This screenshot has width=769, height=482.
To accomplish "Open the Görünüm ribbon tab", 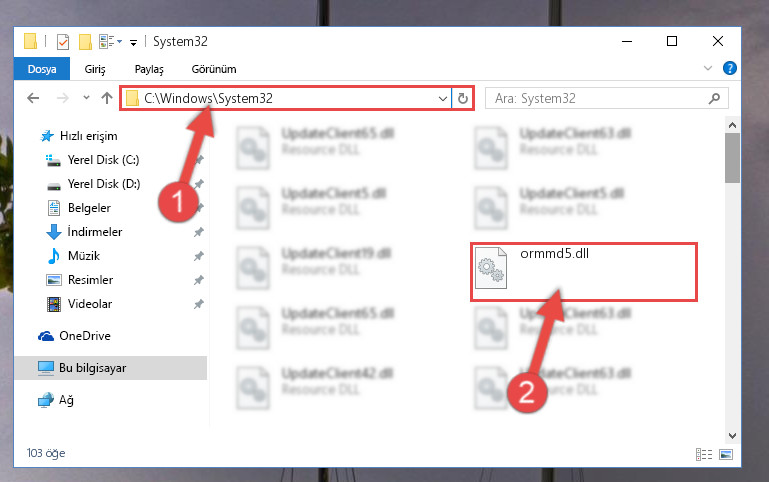I will click(x=214, y=69).
